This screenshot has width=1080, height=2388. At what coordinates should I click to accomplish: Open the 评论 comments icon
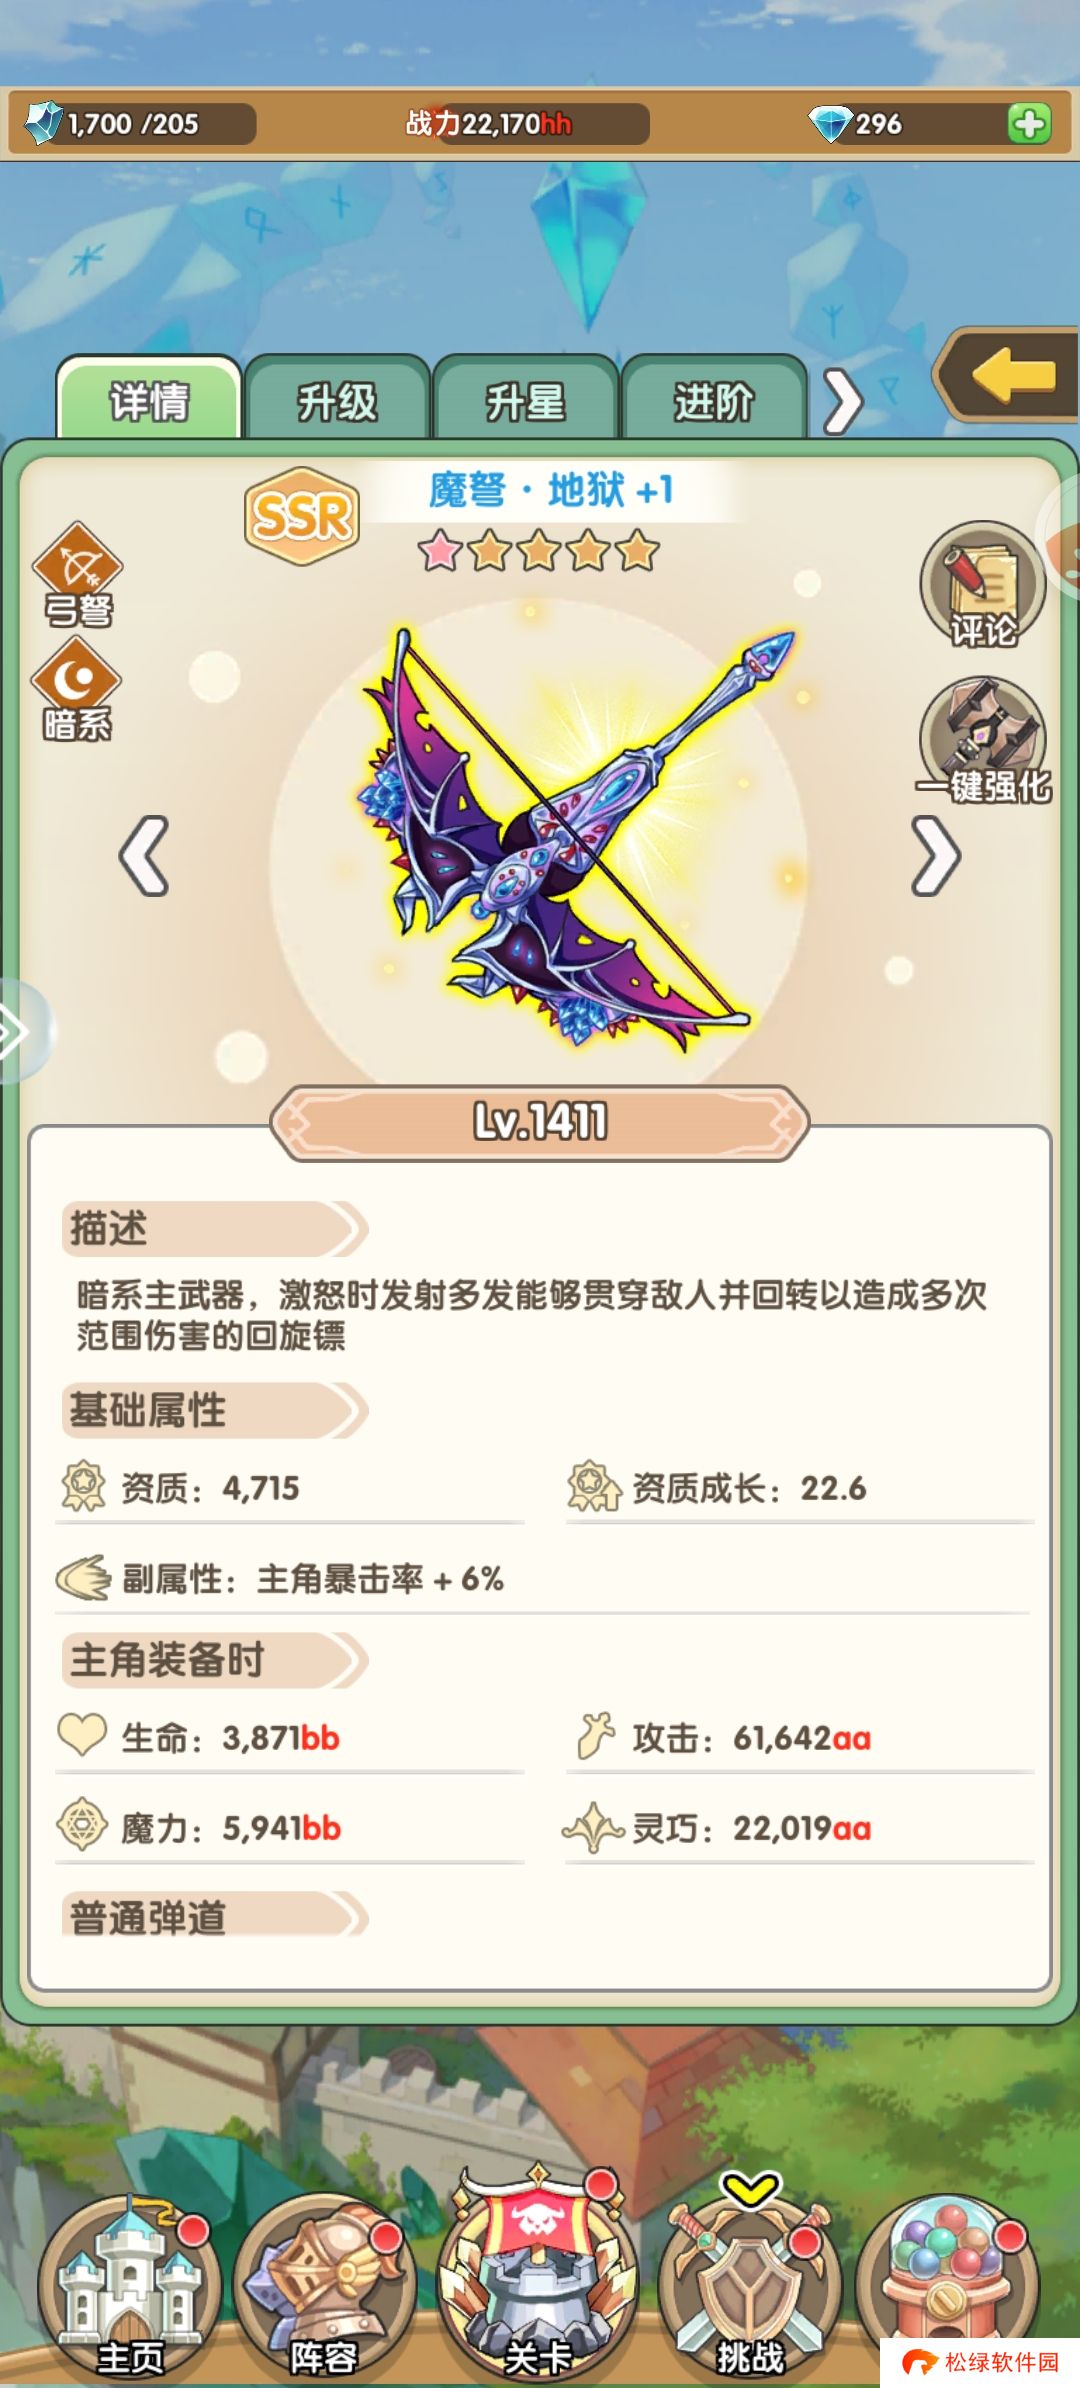(x=982, y=585)
